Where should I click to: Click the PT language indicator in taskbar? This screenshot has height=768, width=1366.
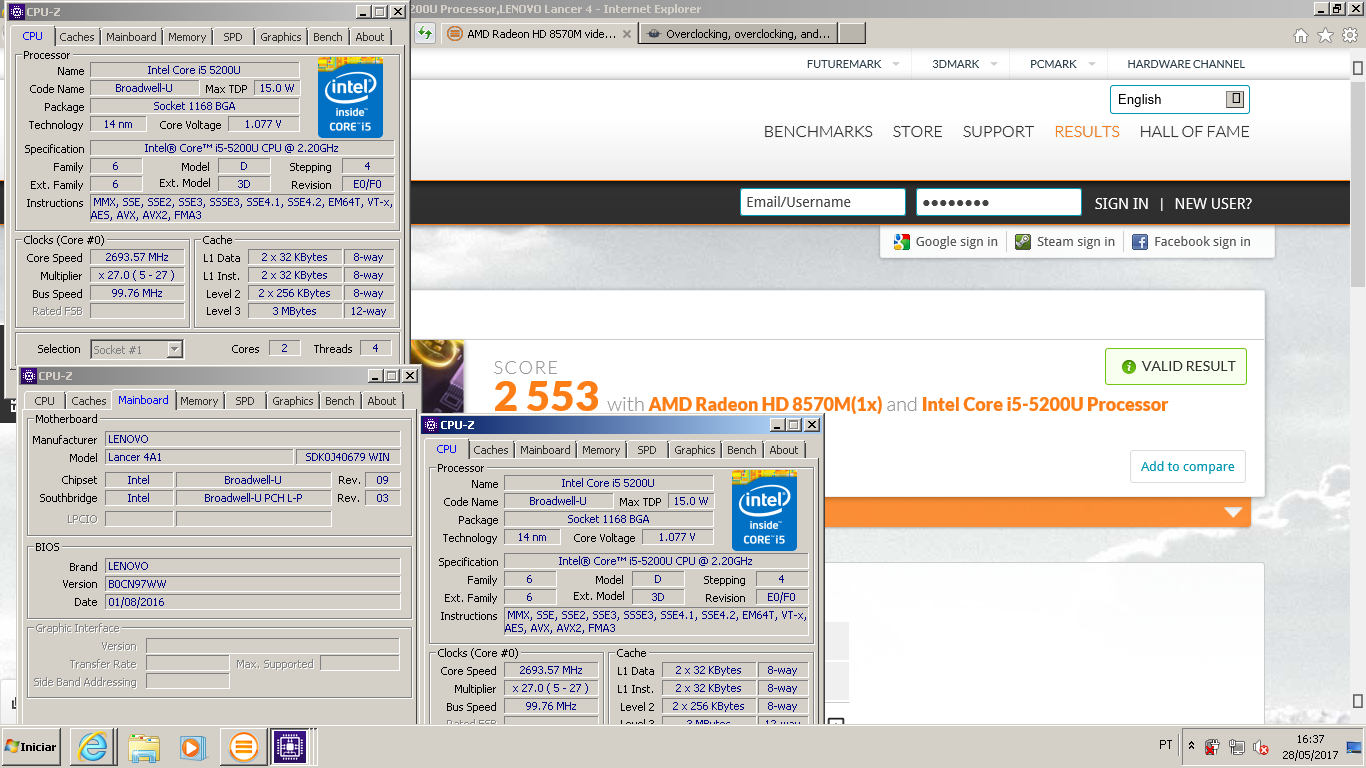[1165, 745]
